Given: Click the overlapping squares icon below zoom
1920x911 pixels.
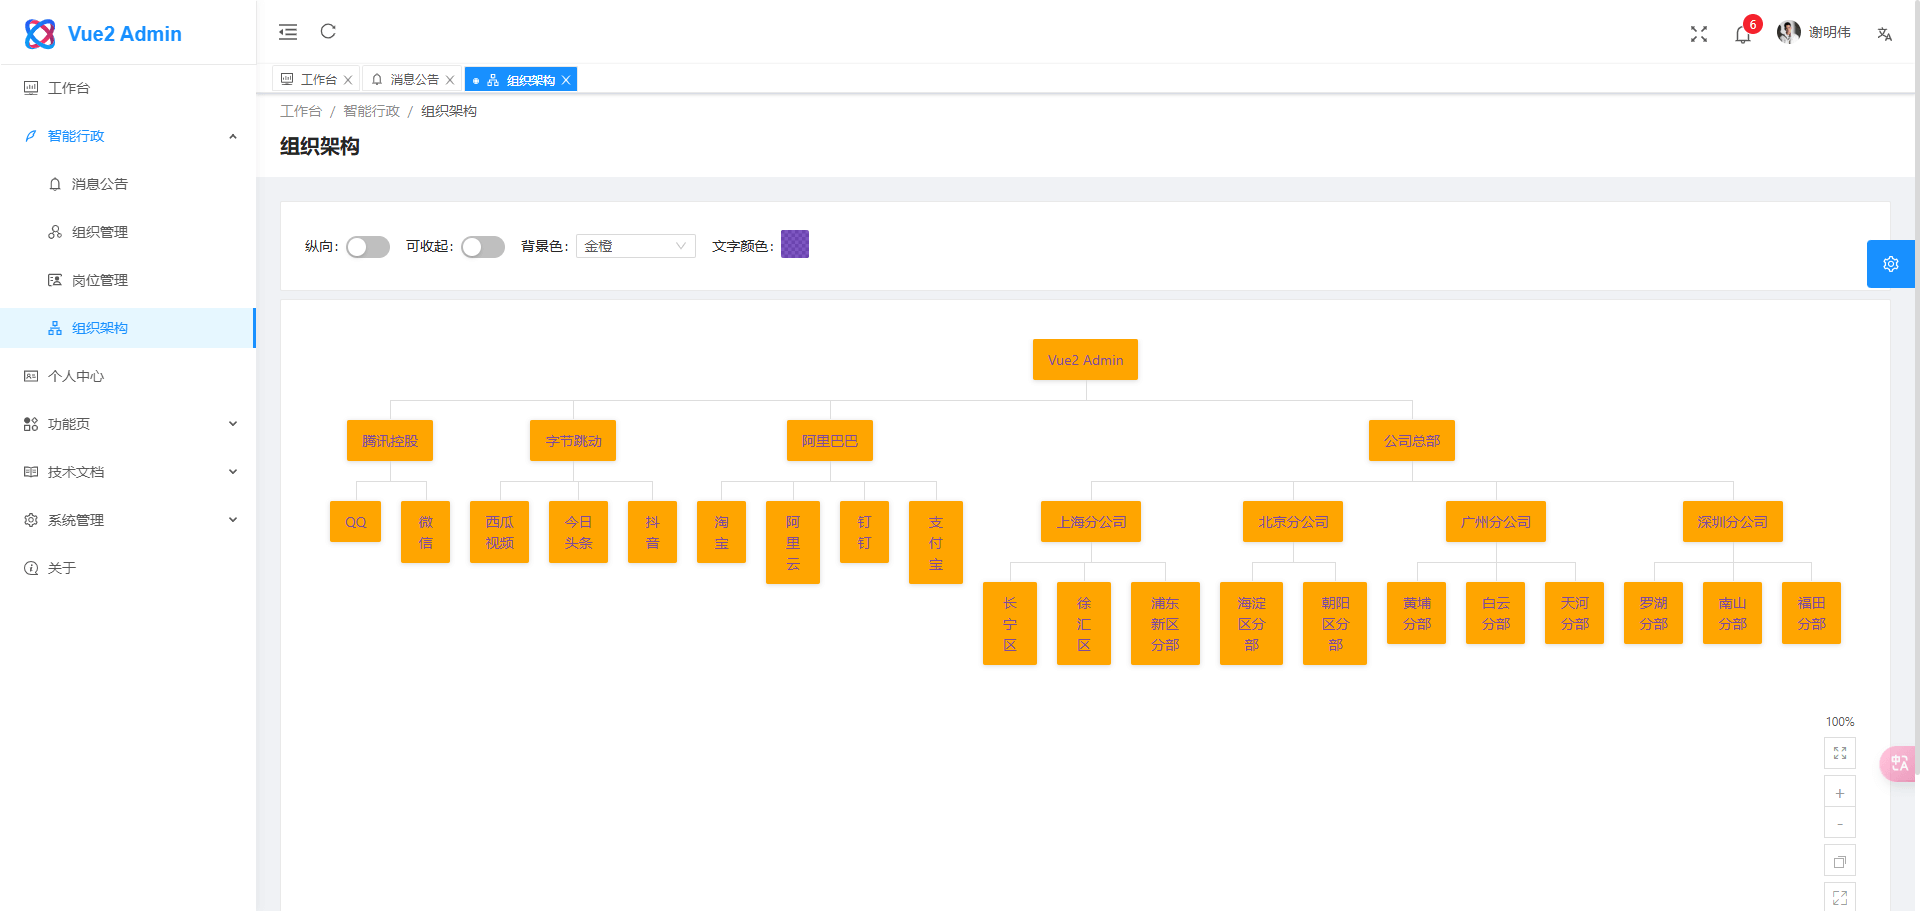Looking at the screenshot, I should click(x=1840, y=862).
